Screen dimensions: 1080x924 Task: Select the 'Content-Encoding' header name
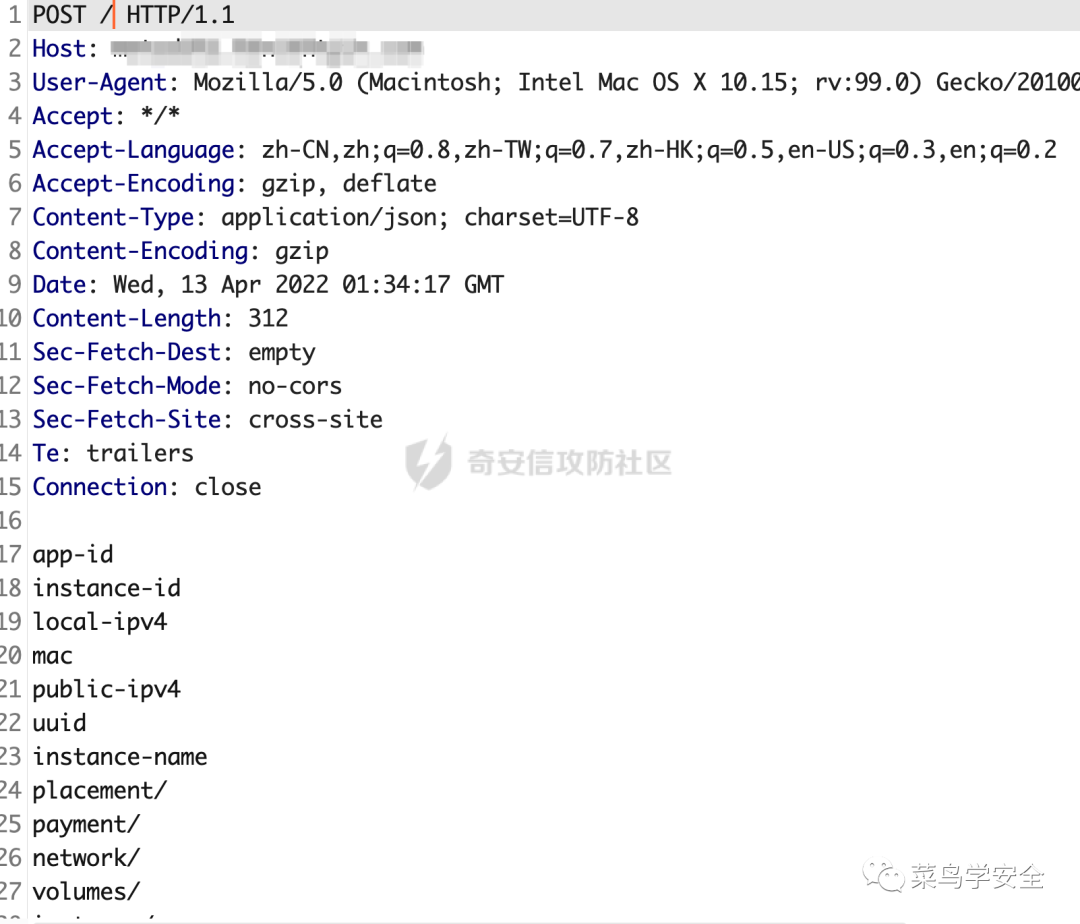pyautogui.click(x=141, y=251)
